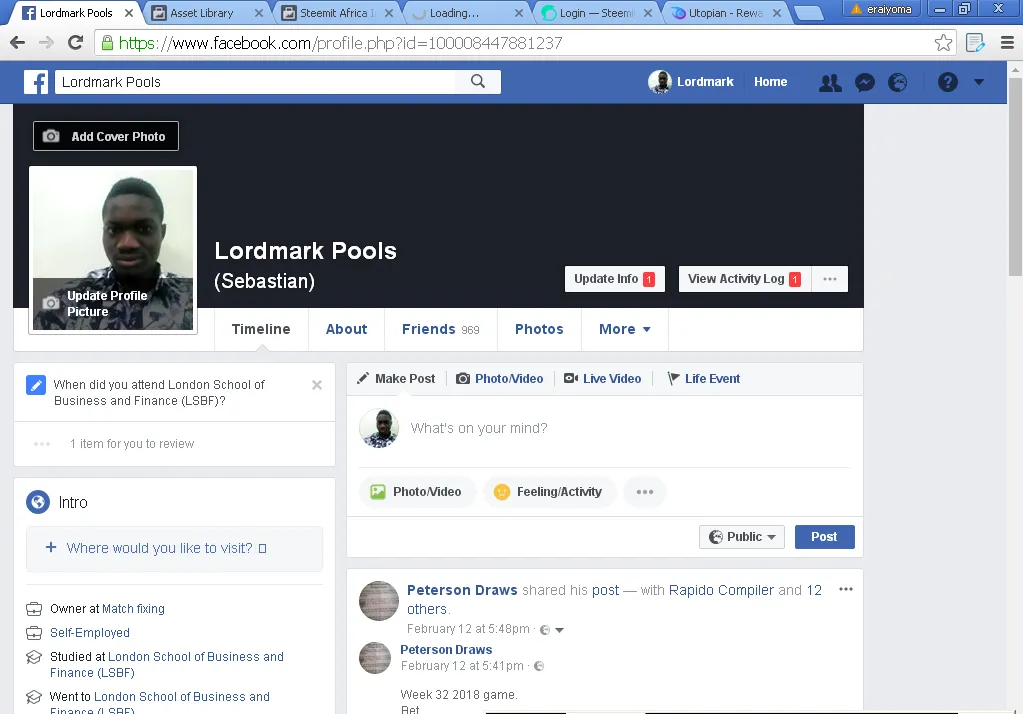
Task: Close the Login — Steemit browser tab
Action: tap(648, 12)
